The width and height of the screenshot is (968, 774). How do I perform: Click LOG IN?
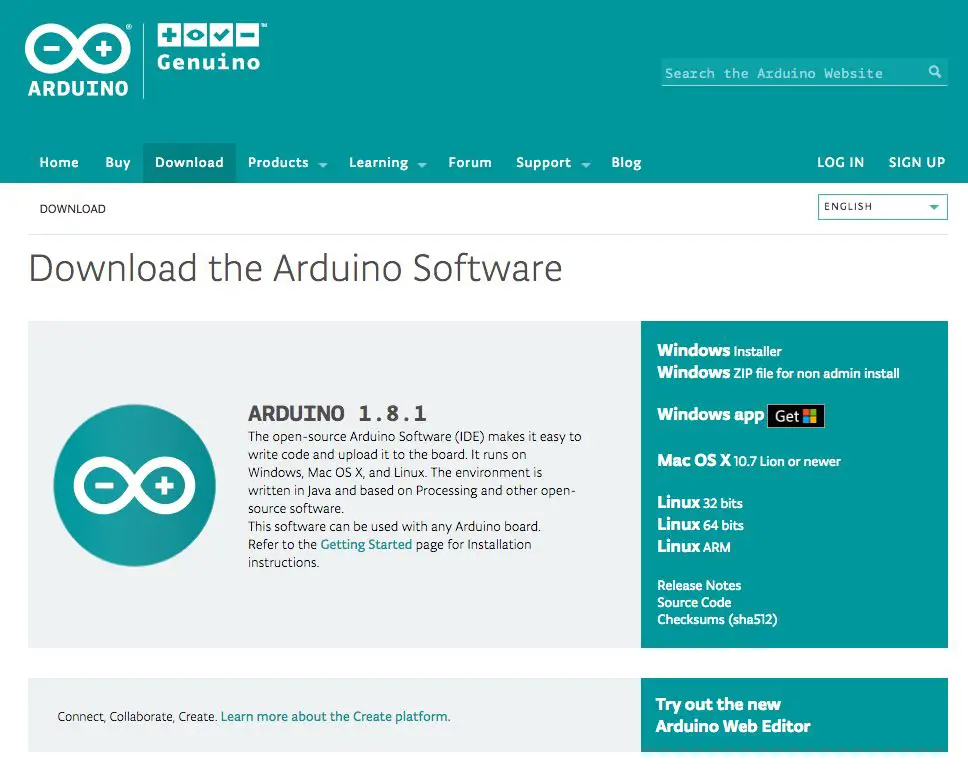840,162
